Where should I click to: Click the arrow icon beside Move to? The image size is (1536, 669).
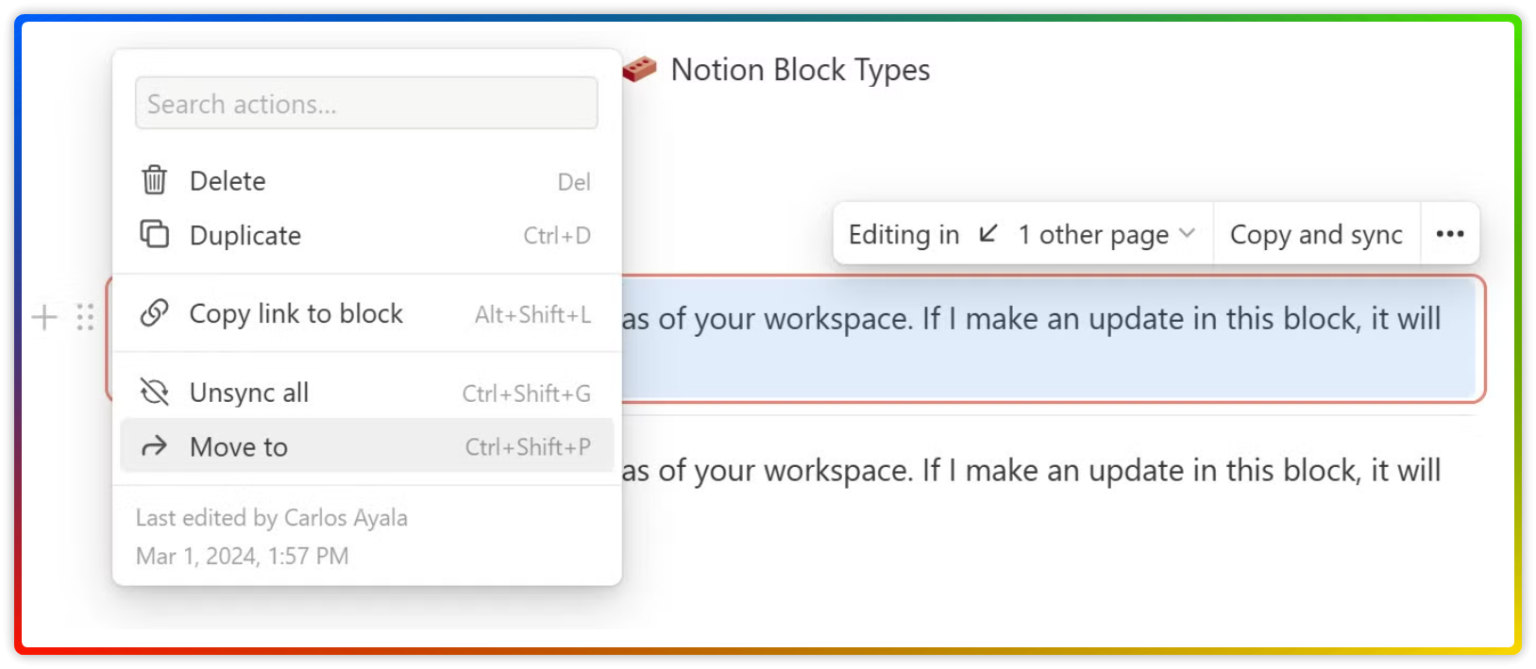pos(155,447)
